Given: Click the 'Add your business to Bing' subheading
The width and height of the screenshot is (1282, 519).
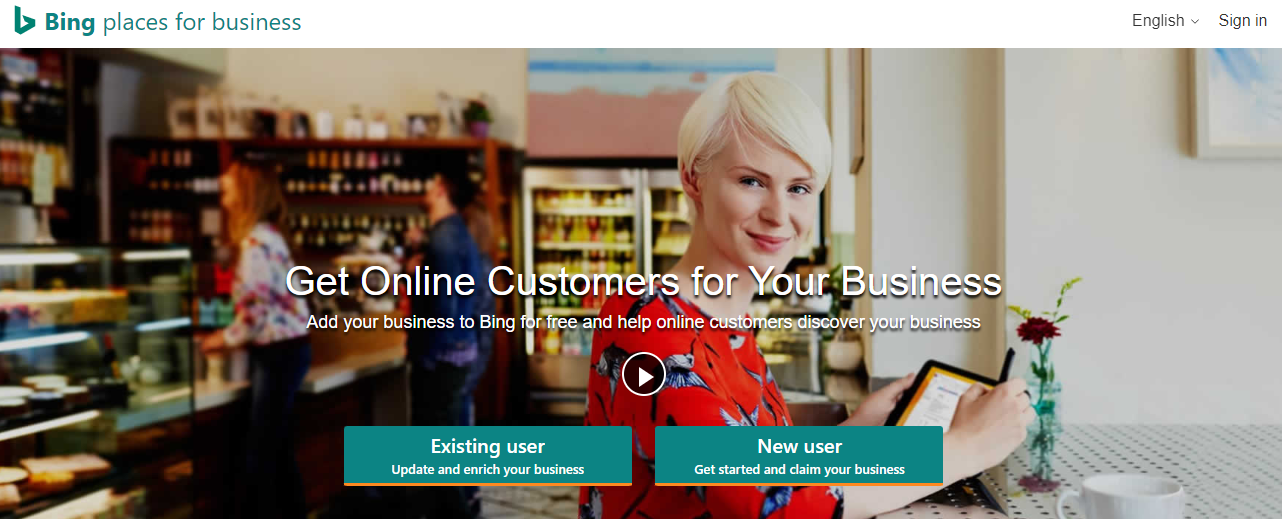Looking at the screenshot, I should click(x=643, y=322).
